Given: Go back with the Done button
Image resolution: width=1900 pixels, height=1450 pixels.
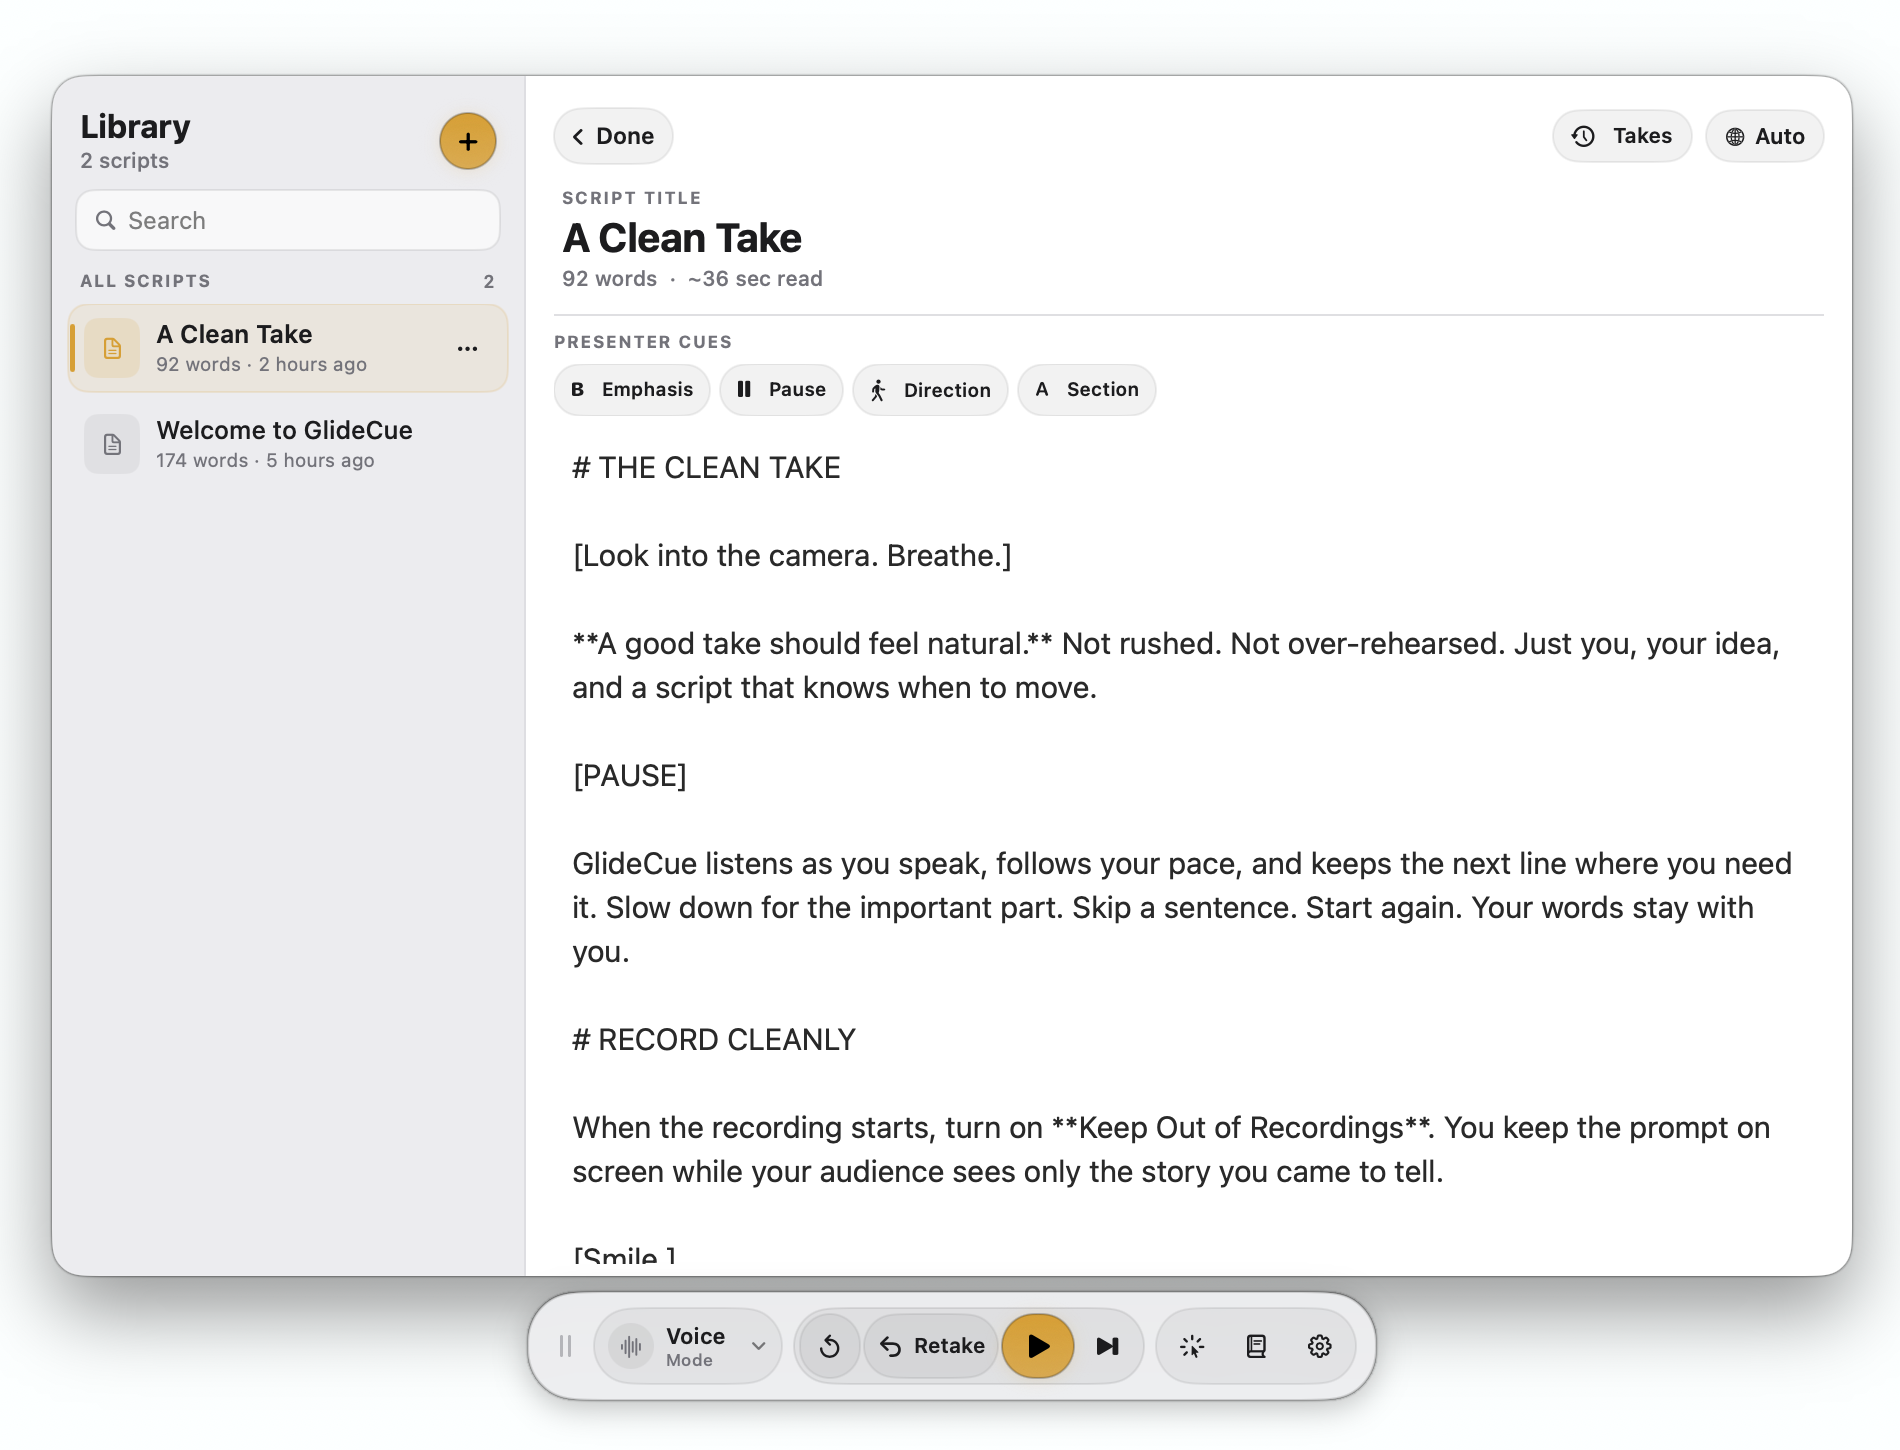Looking at the screenshot, I should coord(613,136).
